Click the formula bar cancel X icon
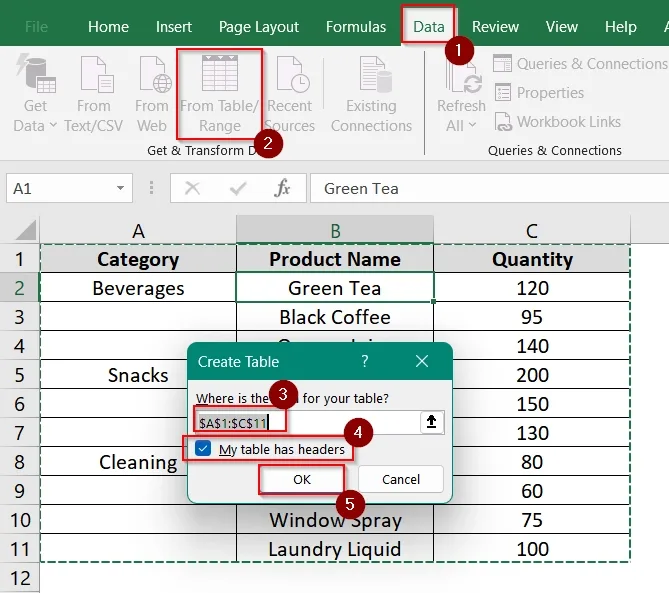This screenshot has height=593, width=669. click(192, 188)
